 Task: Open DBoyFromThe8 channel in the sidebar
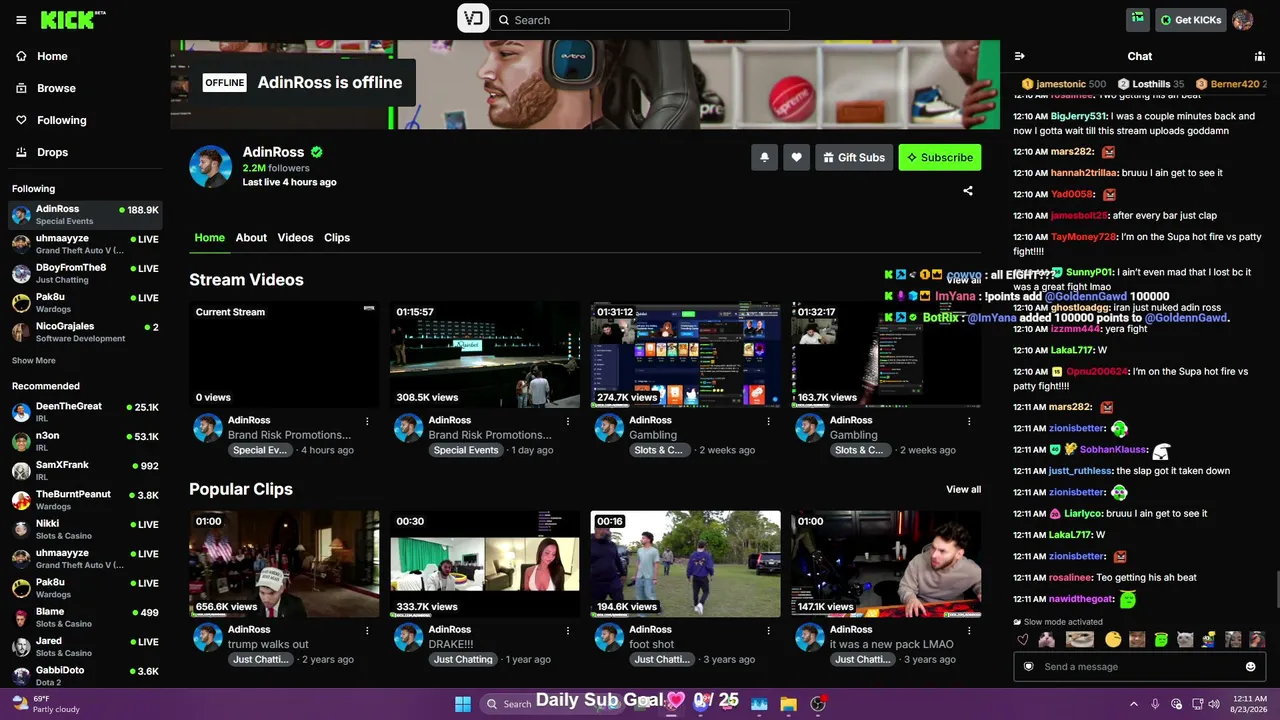(85, 273)
